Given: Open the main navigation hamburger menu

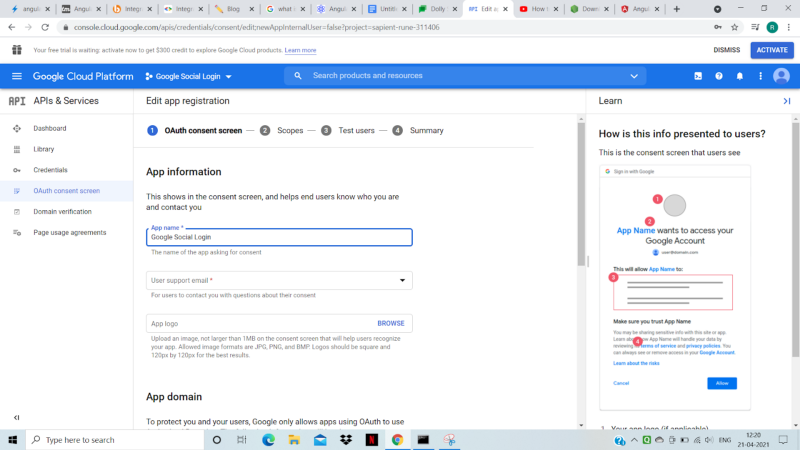Looking at the screenshot, I should tap(17, 76).
